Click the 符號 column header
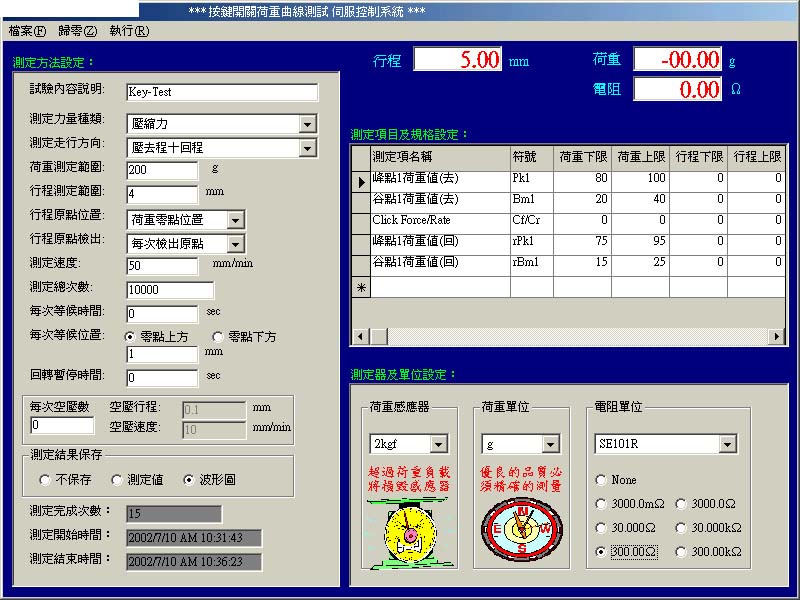The image size is (800, 600). click(532, 157)
